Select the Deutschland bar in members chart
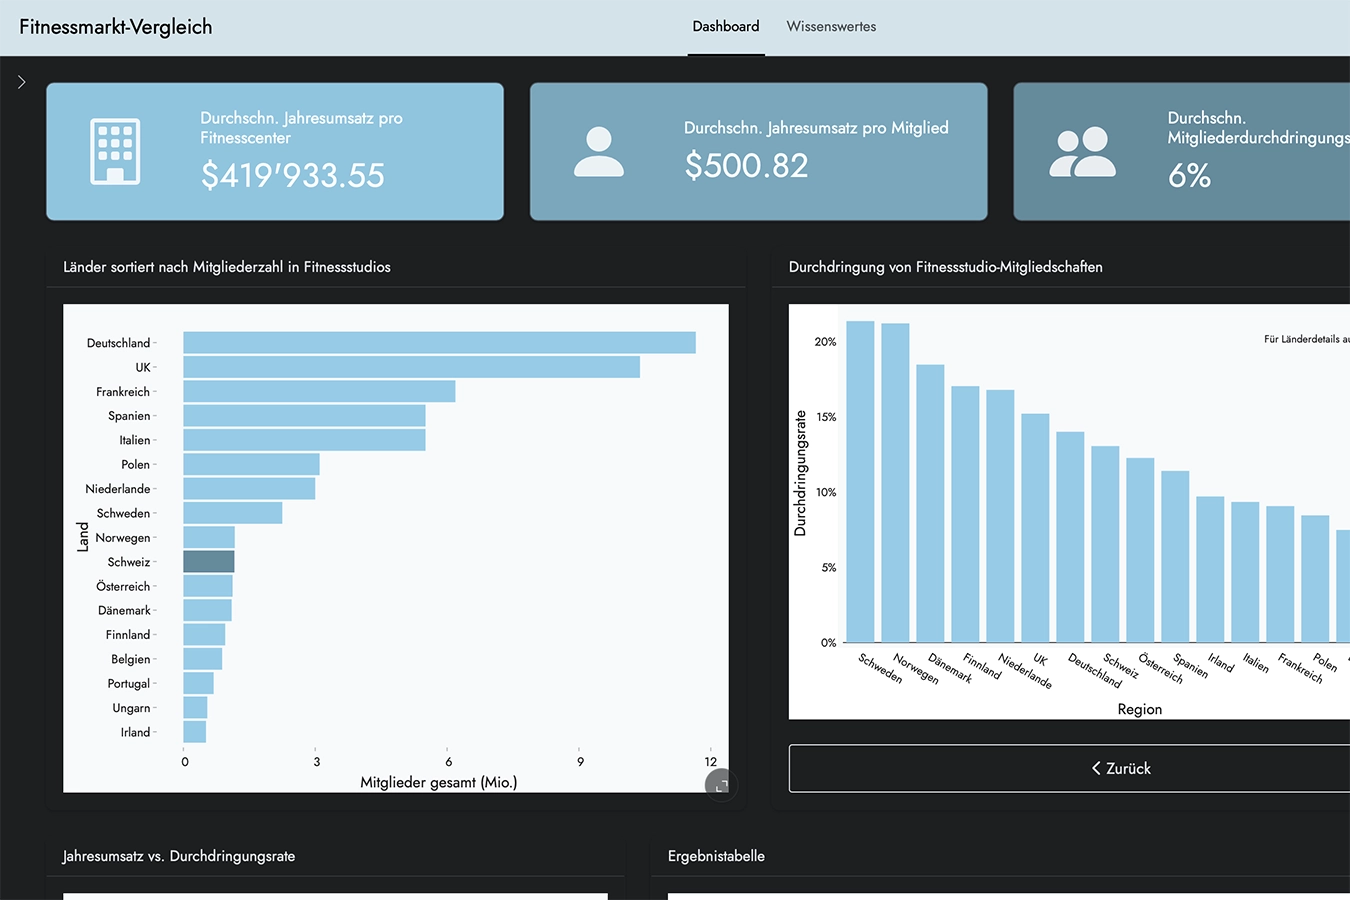 pos(439,343)
